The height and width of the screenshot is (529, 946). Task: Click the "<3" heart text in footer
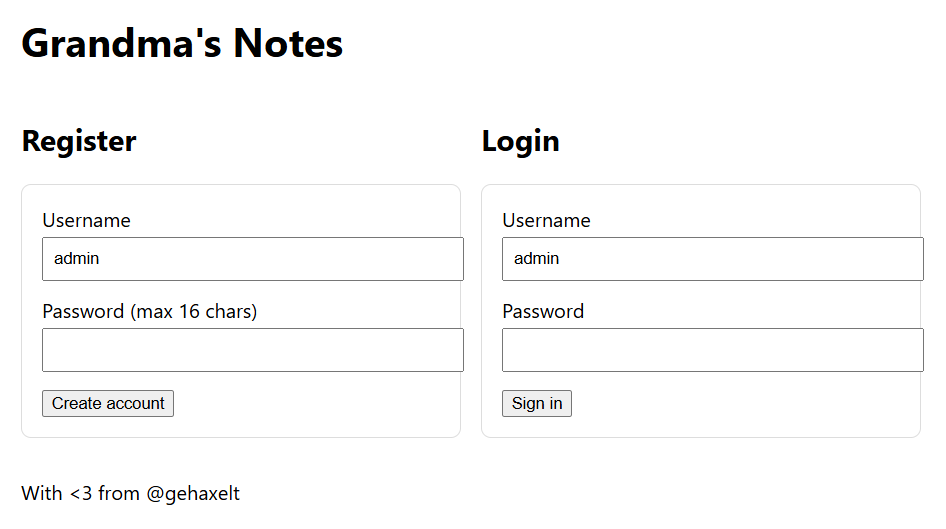click(81, 493)
